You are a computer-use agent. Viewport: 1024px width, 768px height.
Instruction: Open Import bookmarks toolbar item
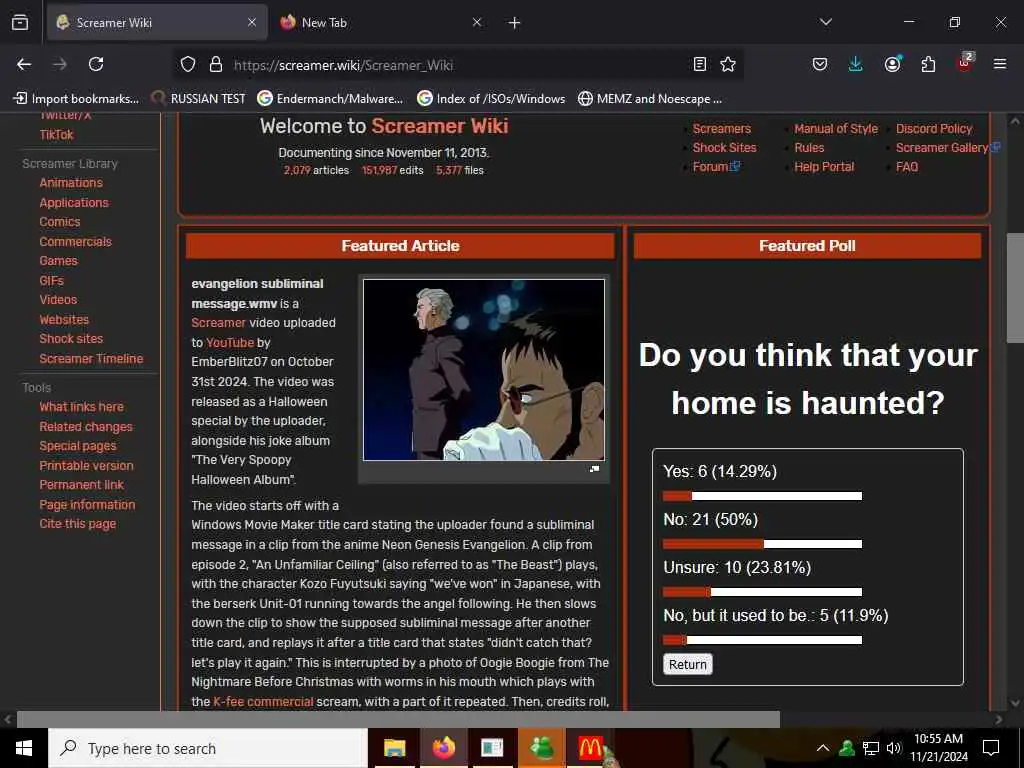coord(76,99)
